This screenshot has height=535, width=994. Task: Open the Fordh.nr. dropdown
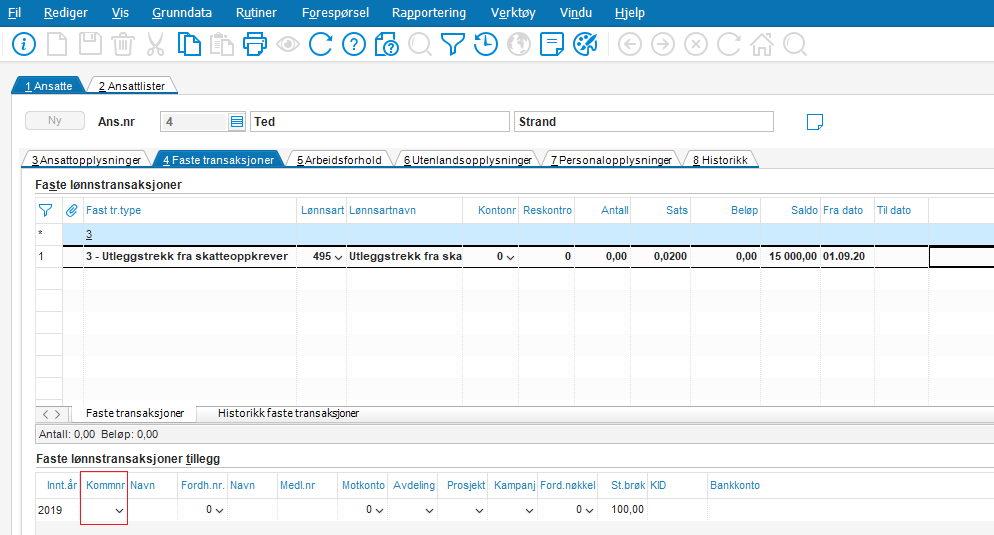(x=219, y=510)
